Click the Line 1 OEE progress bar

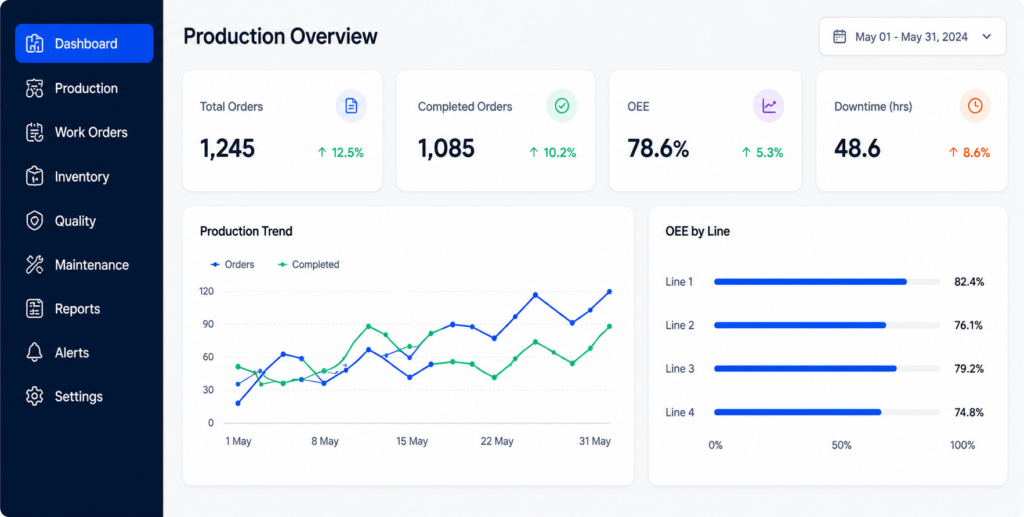827,282
